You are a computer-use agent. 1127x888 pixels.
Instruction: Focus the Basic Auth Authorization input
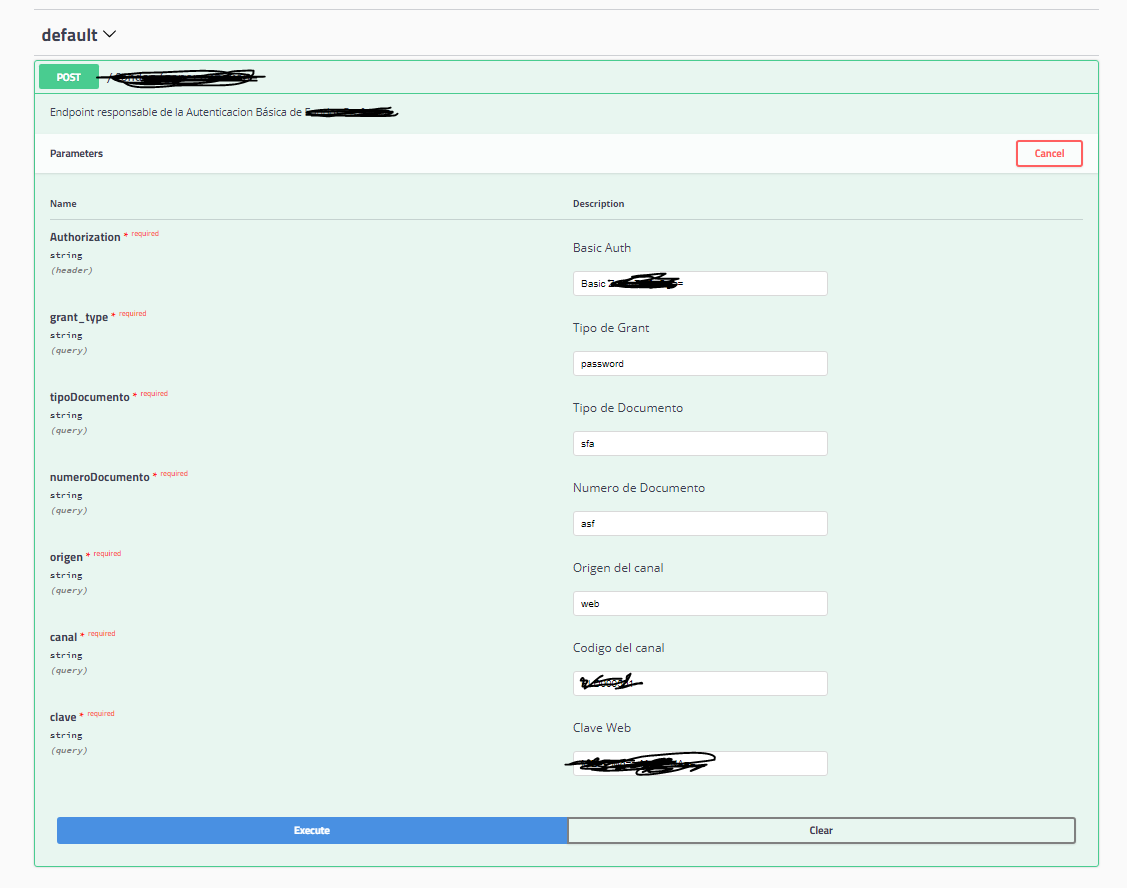point(699,283)
